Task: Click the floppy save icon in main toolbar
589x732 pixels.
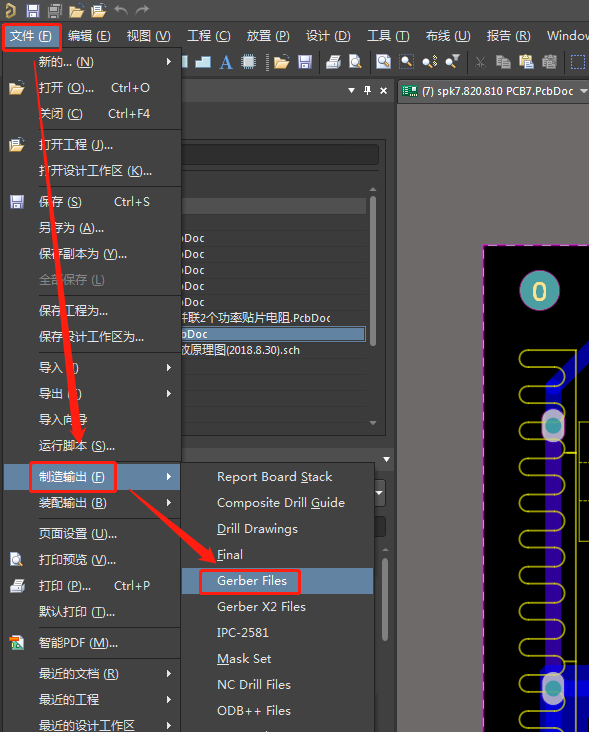Action: tap(305, 62)
